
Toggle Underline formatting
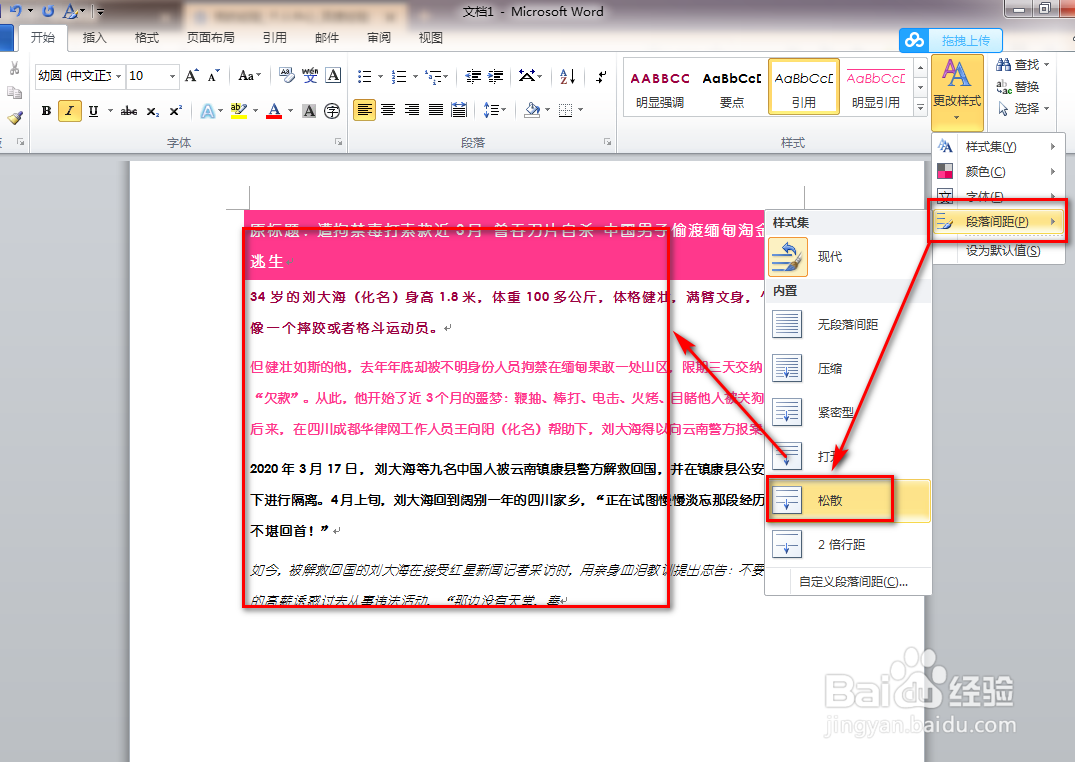pyautogui.click(x=93, y=110)
